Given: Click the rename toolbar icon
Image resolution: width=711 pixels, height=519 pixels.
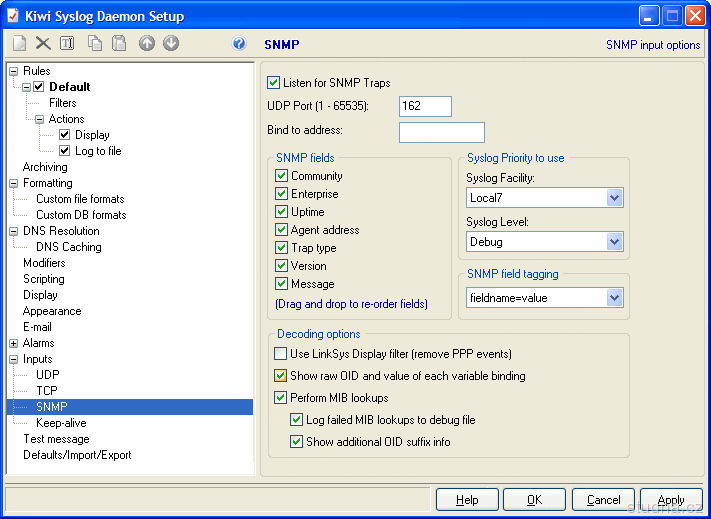Looking at the screenshot, I should pyautogui.click(x=67, y=44).
